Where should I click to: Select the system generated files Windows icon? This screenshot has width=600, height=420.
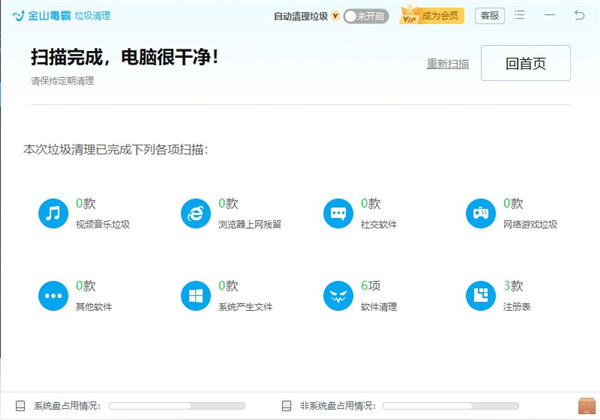[x=195, y=296]
